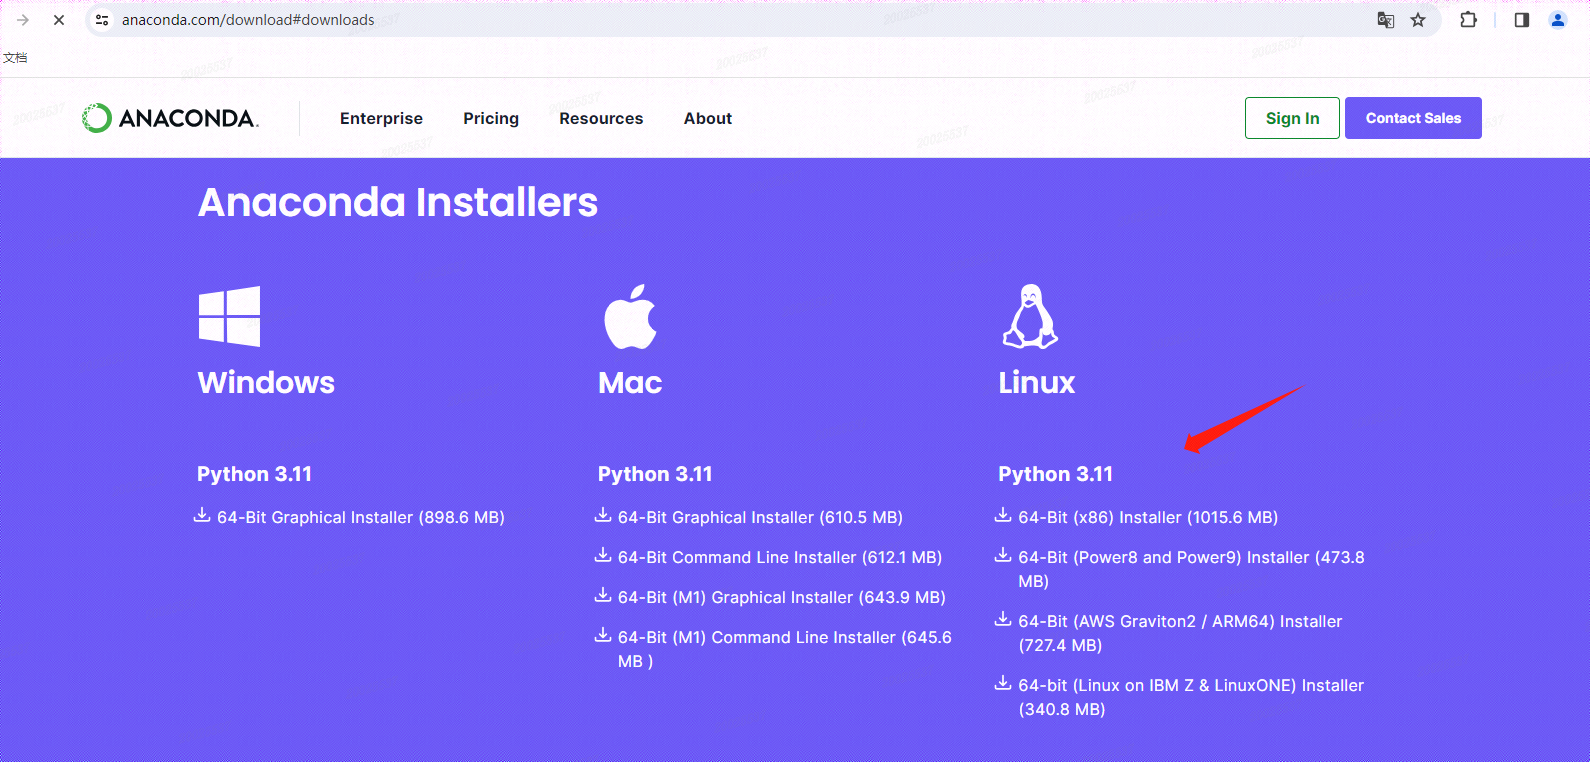Image resolution: width=1590 pixels, height=762 pixels.
Task: Open the Enterprise menu
Action: 381,118
